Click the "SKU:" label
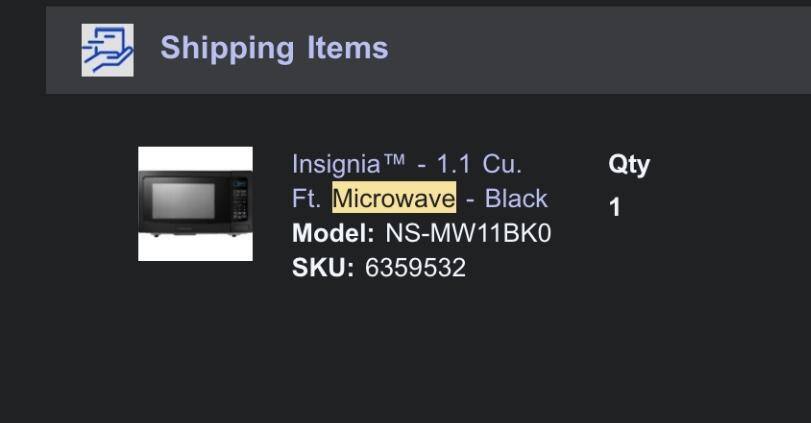The width and height of the screenshot is (811, 423). click(x=323, y=268)
